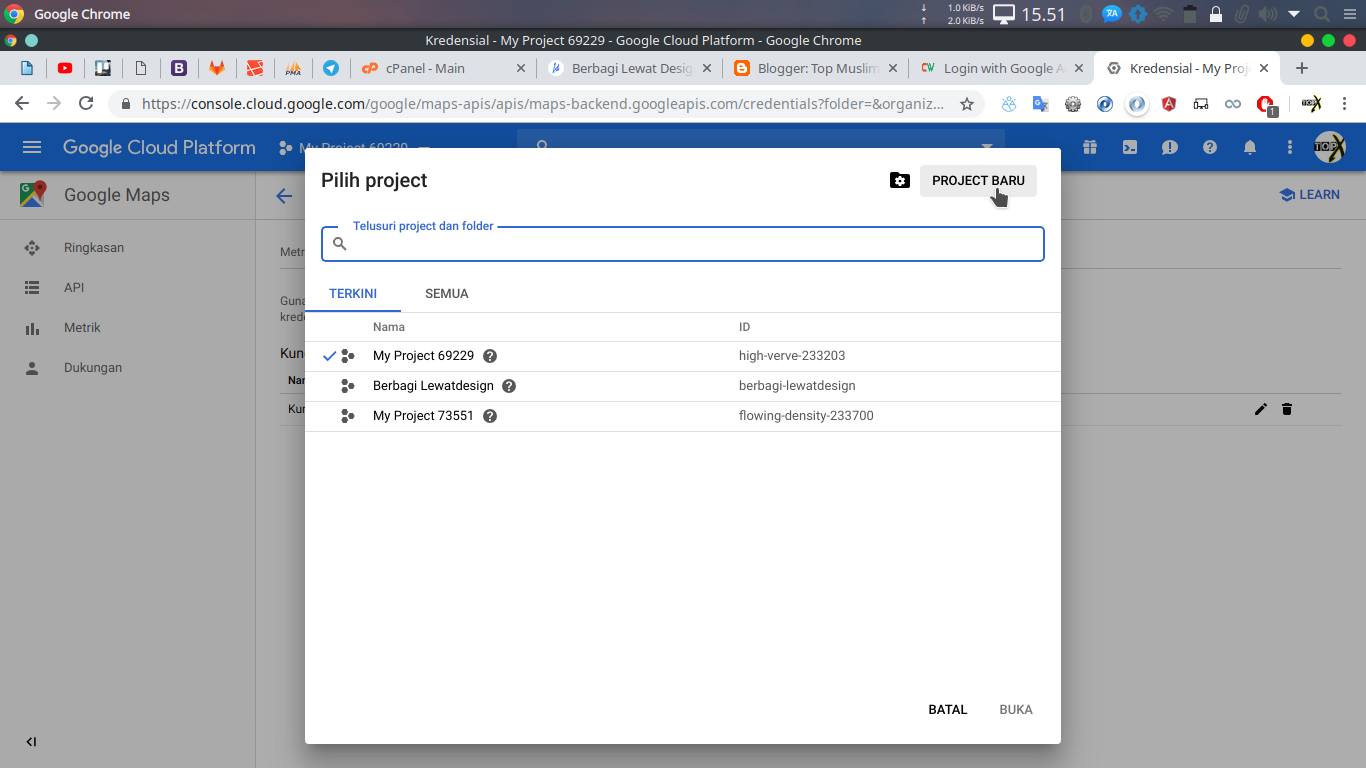Click help icon beside Berbagi Lewatdesign
This screenshot has width=1366, height=768.
pos(509,386)
